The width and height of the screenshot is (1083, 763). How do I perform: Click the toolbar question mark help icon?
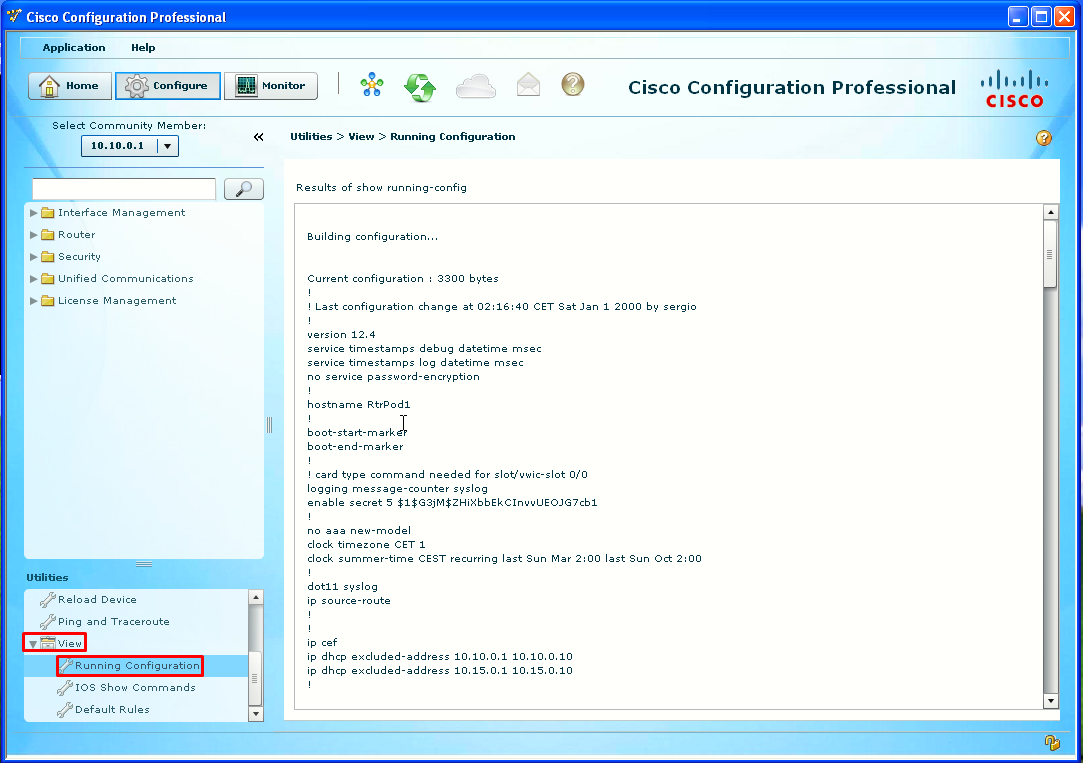coord(573,84)
